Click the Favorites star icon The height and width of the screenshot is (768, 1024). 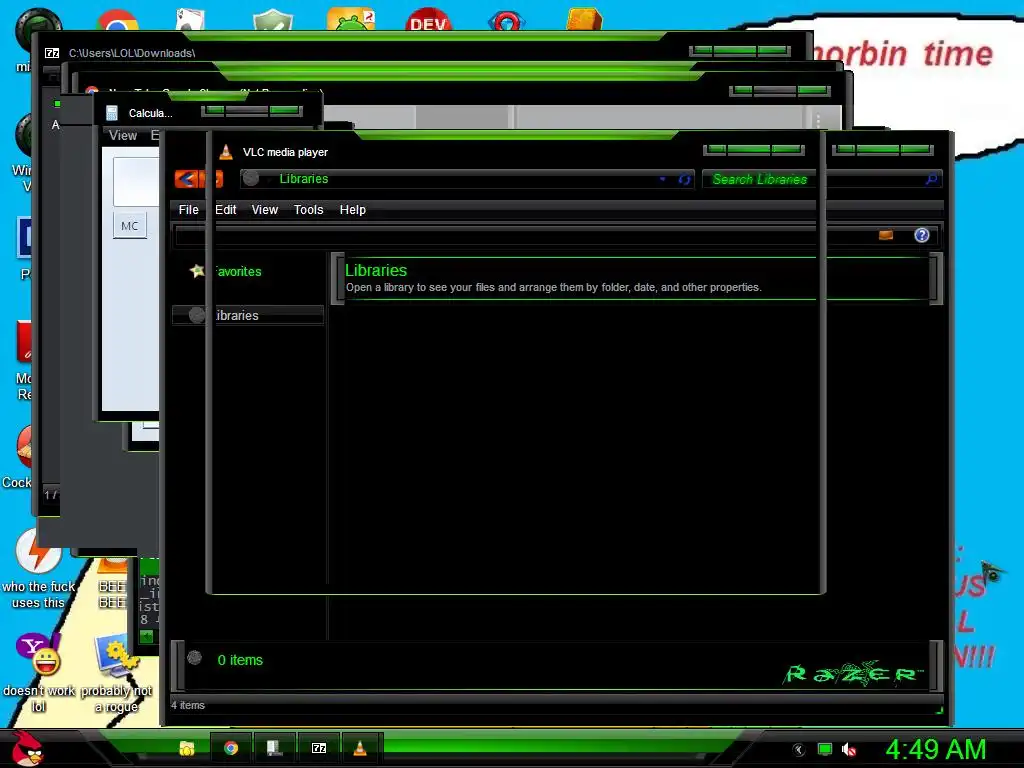(197, 270)
